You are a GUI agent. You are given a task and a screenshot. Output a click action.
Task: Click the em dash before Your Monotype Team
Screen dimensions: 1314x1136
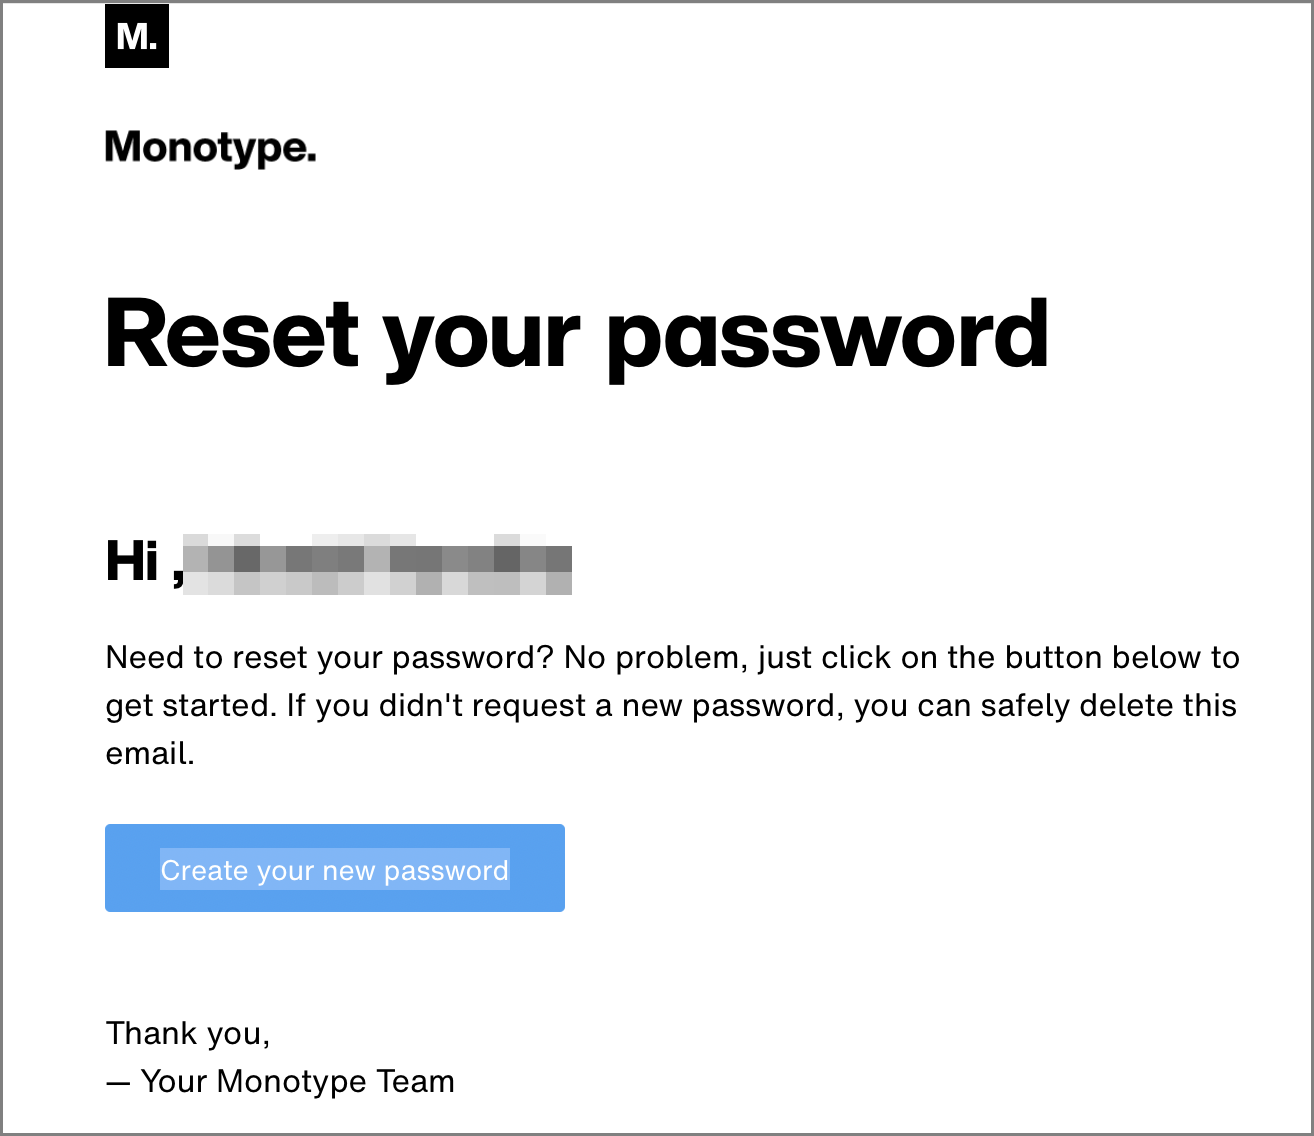pos(118,1082)
